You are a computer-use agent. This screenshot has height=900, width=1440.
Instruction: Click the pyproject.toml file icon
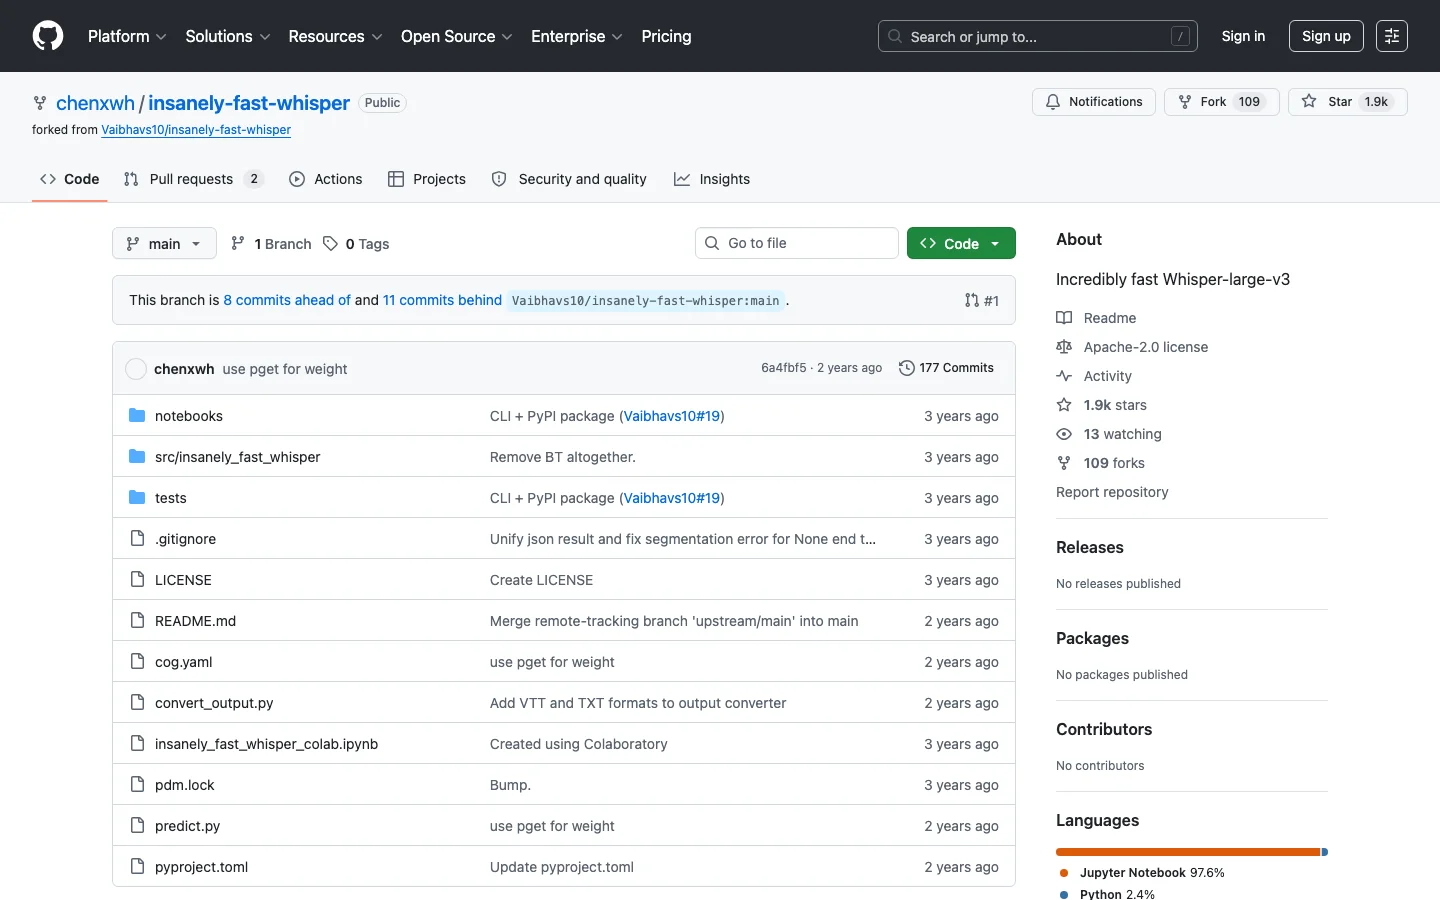(137, 866)
